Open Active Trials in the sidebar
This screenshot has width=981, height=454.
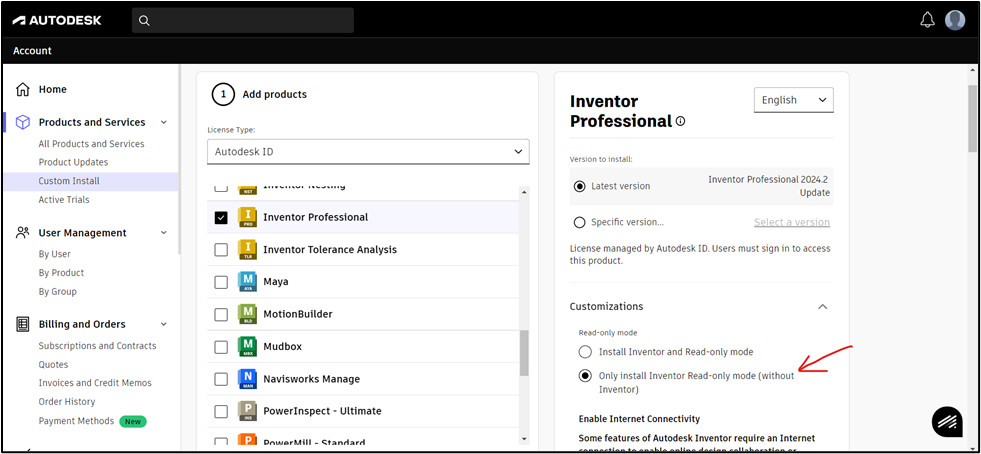64,200
